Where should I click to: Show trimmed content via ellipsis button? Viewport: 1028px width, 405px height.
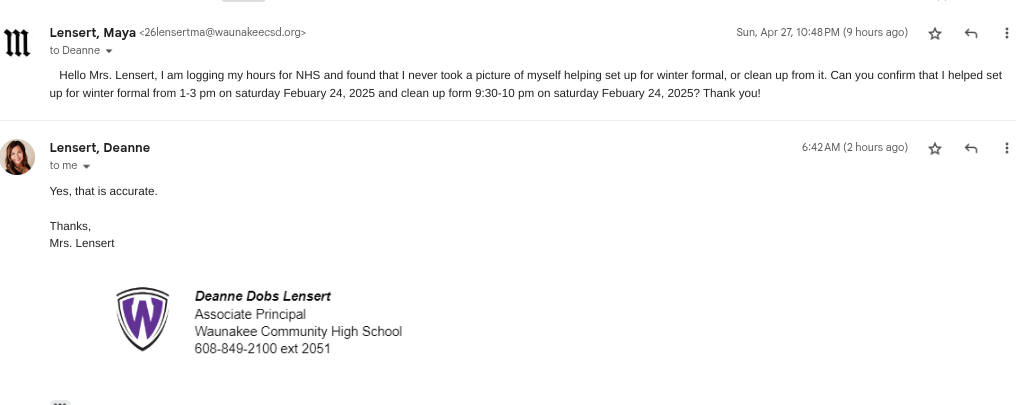(61, 402)
